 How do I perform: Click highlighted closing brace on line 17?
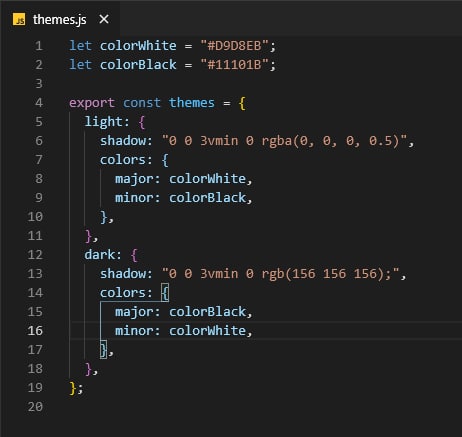pyautogui.click(x=104, y=350)
